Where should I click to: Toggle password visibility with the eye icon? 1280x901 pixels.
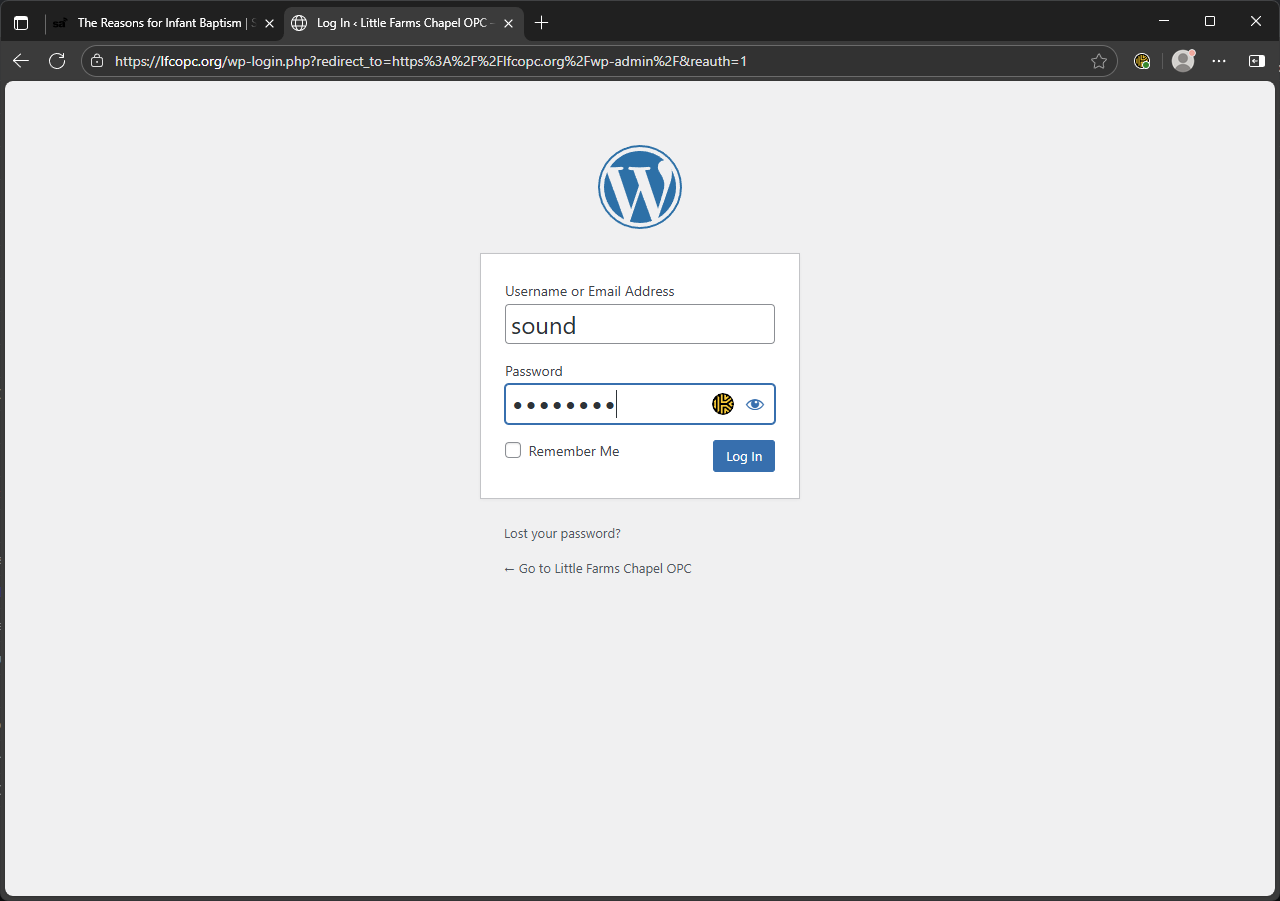[755, 404]
